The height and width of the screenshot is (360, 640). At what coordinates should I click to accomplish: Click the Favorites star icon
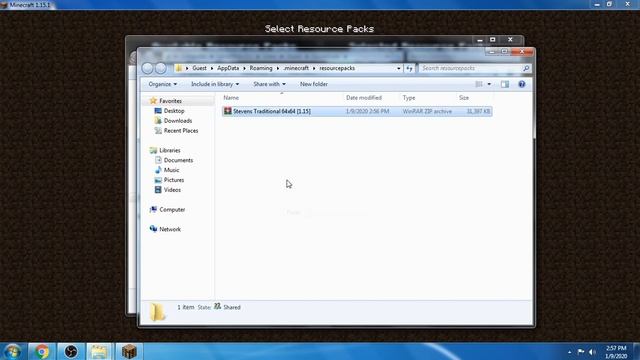click(153, 100)
